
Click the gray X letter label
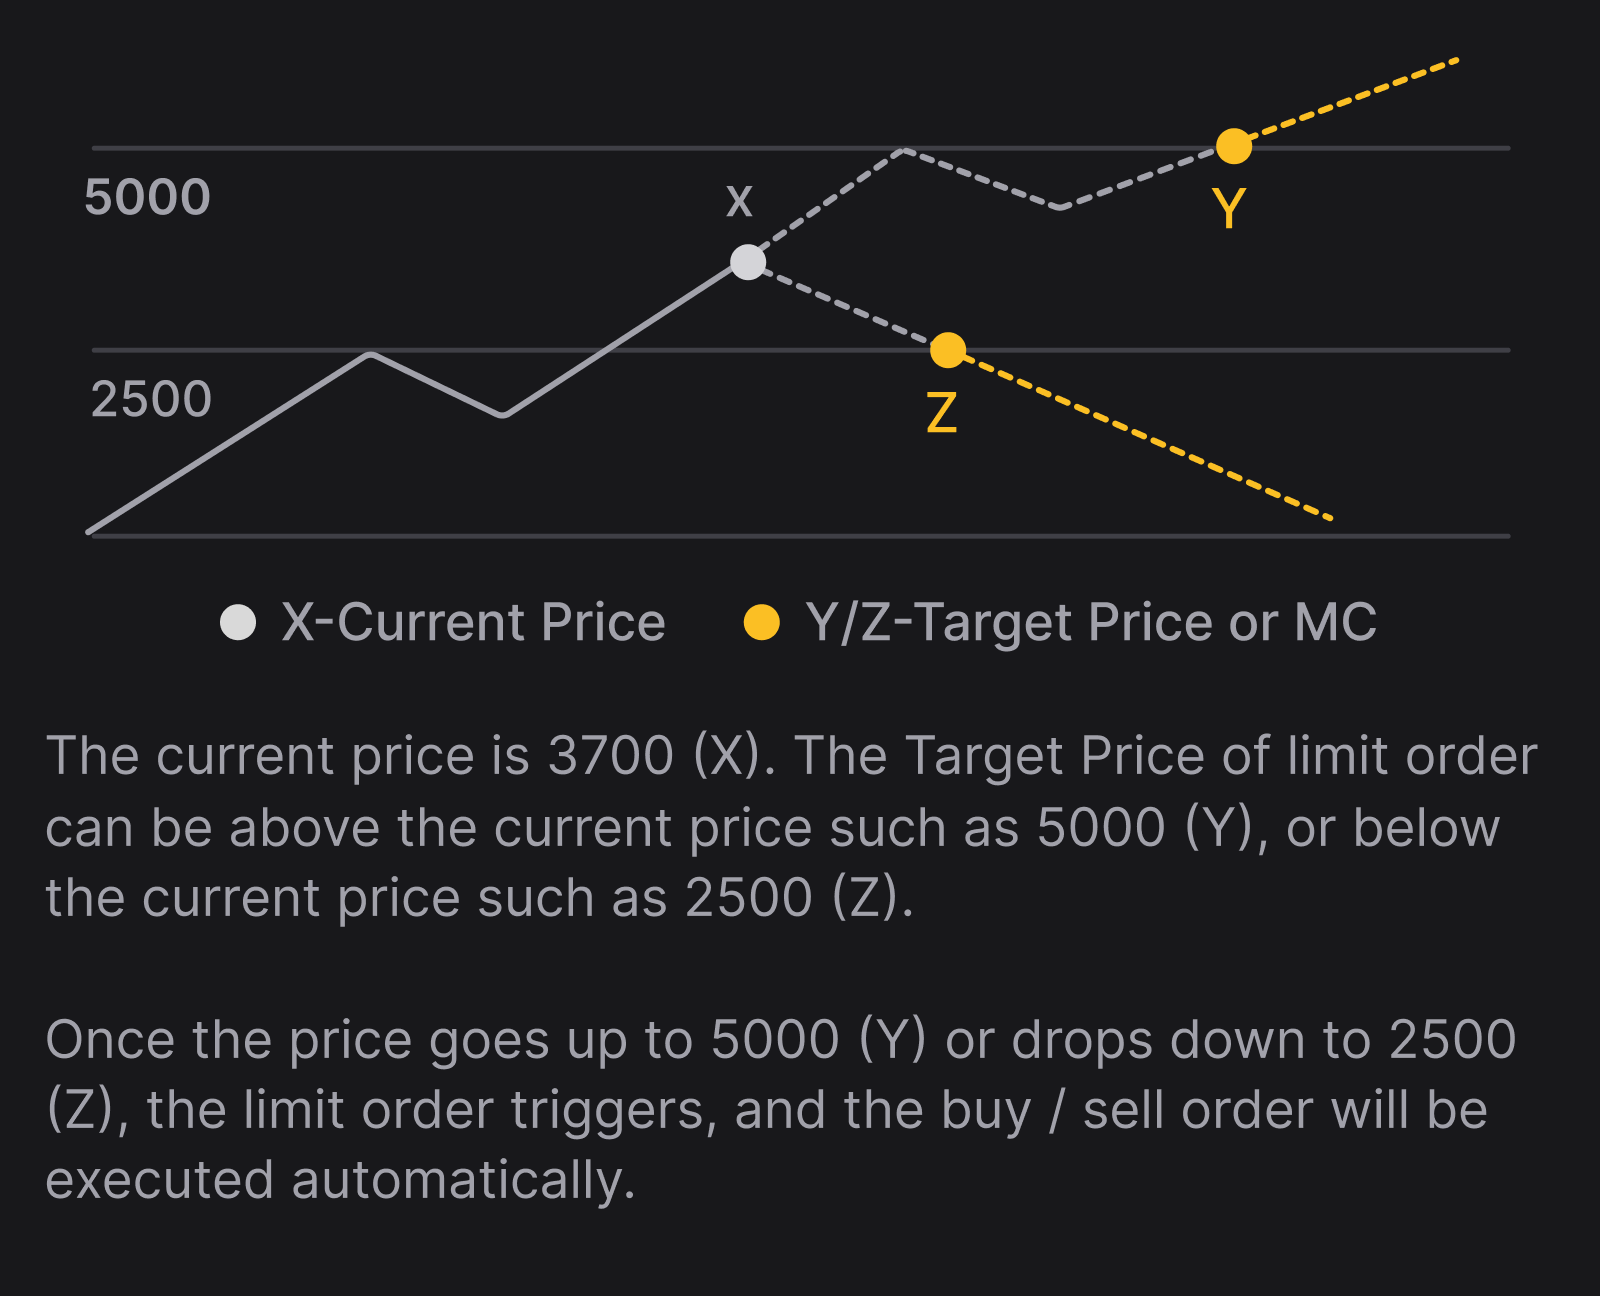[x=739, y=201]
